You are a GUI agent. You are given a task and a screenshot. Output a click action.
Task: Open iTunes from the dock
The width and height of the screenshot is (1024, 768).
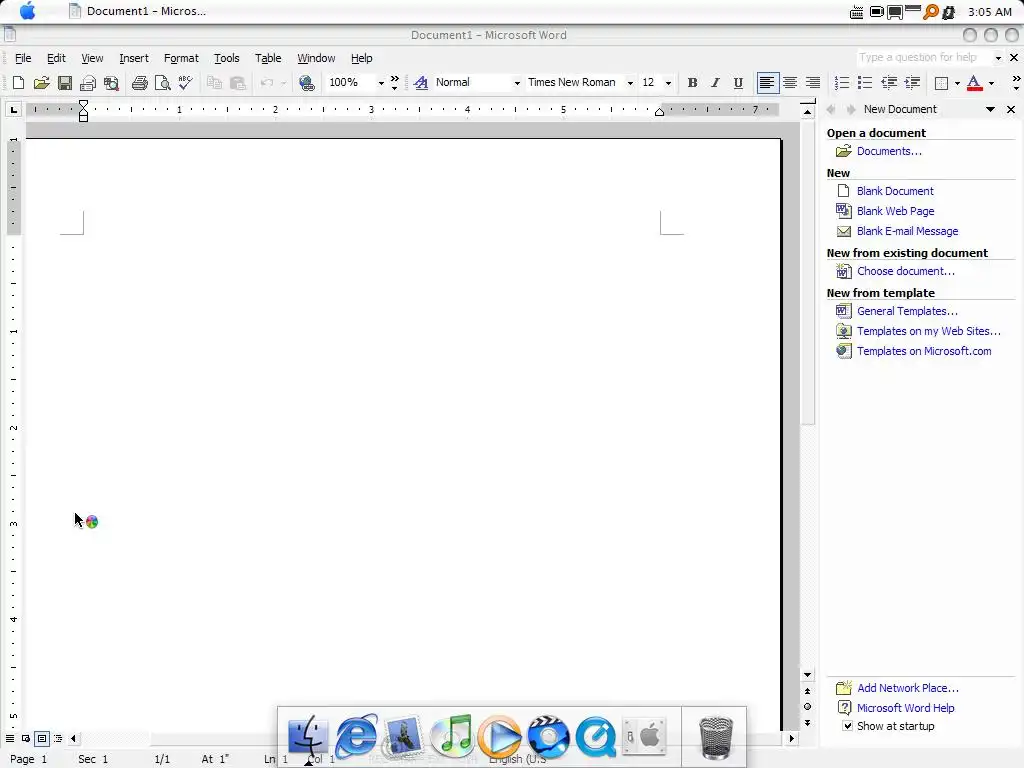click(x=452, y=735)
